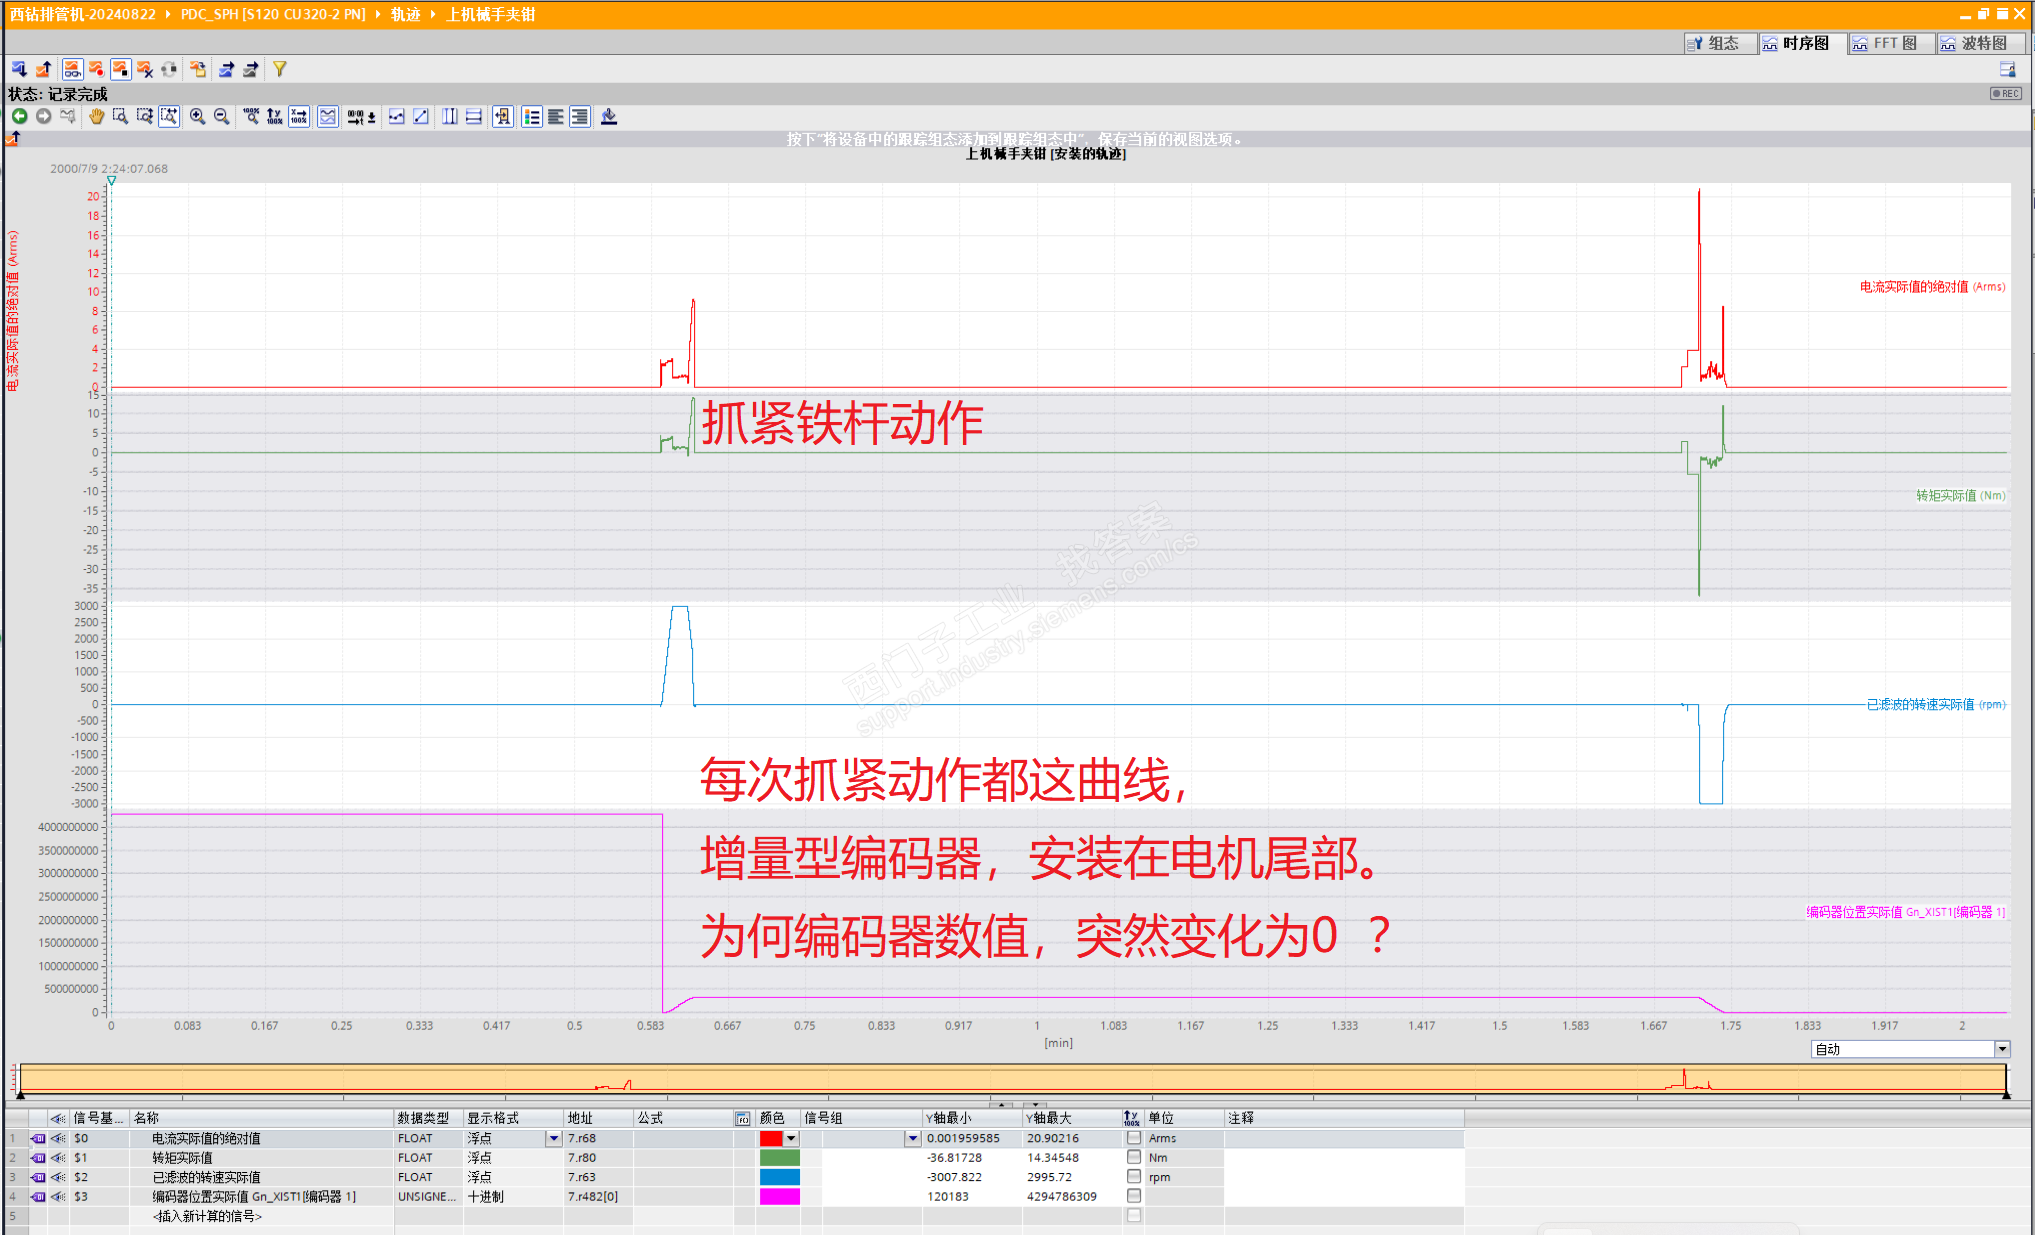2035x1235 pixels.
Task: Expand the signal group dropdown in row 1
Action: (x=912, y=1138)
